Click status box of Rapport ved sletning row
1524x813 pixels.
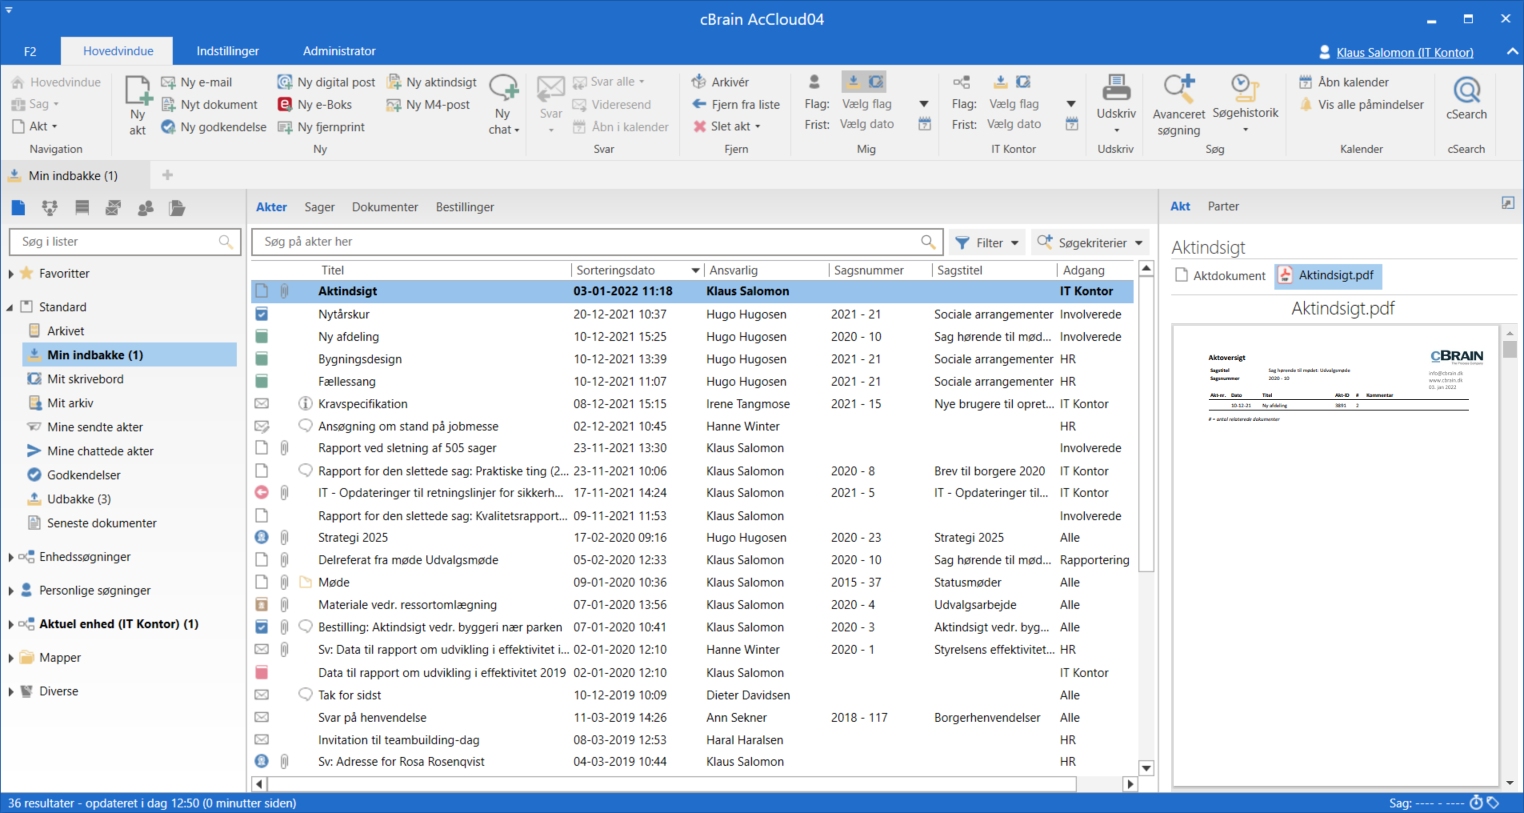[261, 448]
